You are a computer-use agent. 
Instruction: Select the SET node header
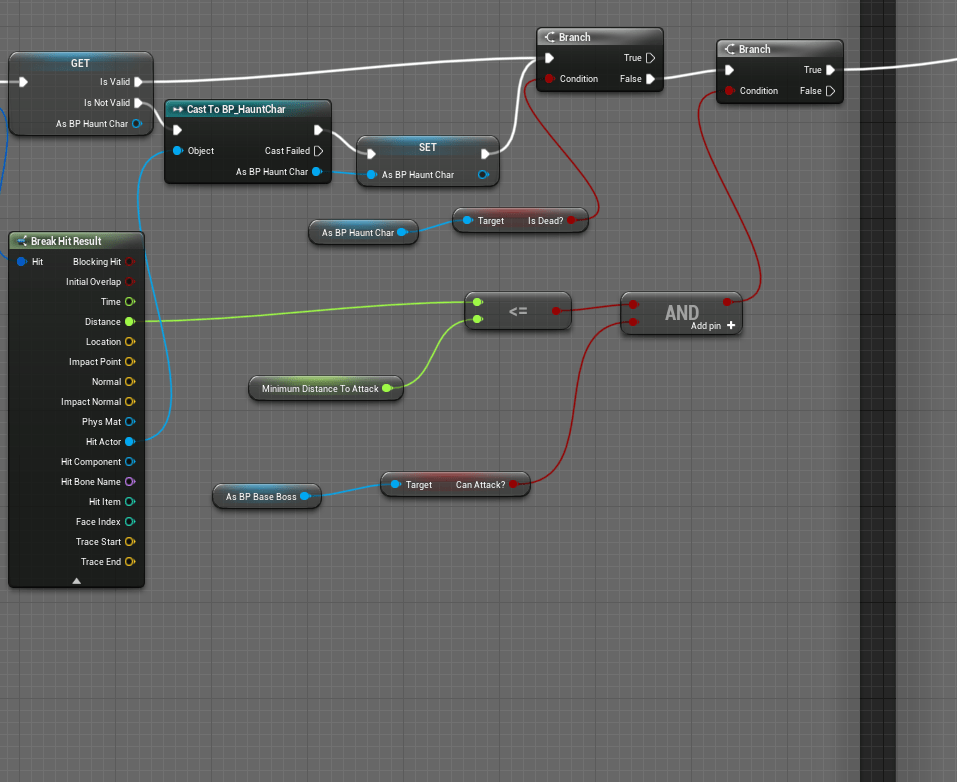[x=427, y=147]
